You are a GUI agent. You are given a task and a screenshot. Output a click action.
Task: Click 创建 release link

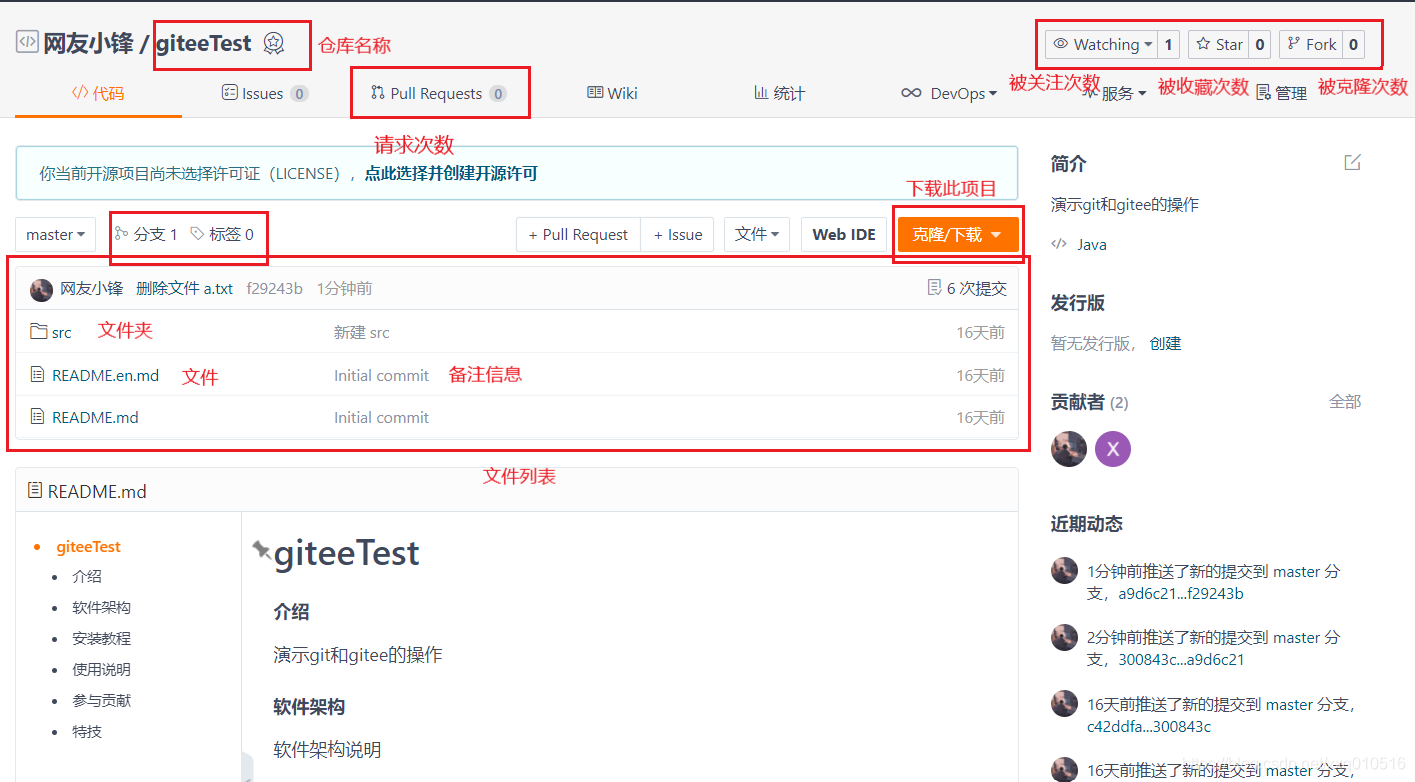(x=1165, y=343)
